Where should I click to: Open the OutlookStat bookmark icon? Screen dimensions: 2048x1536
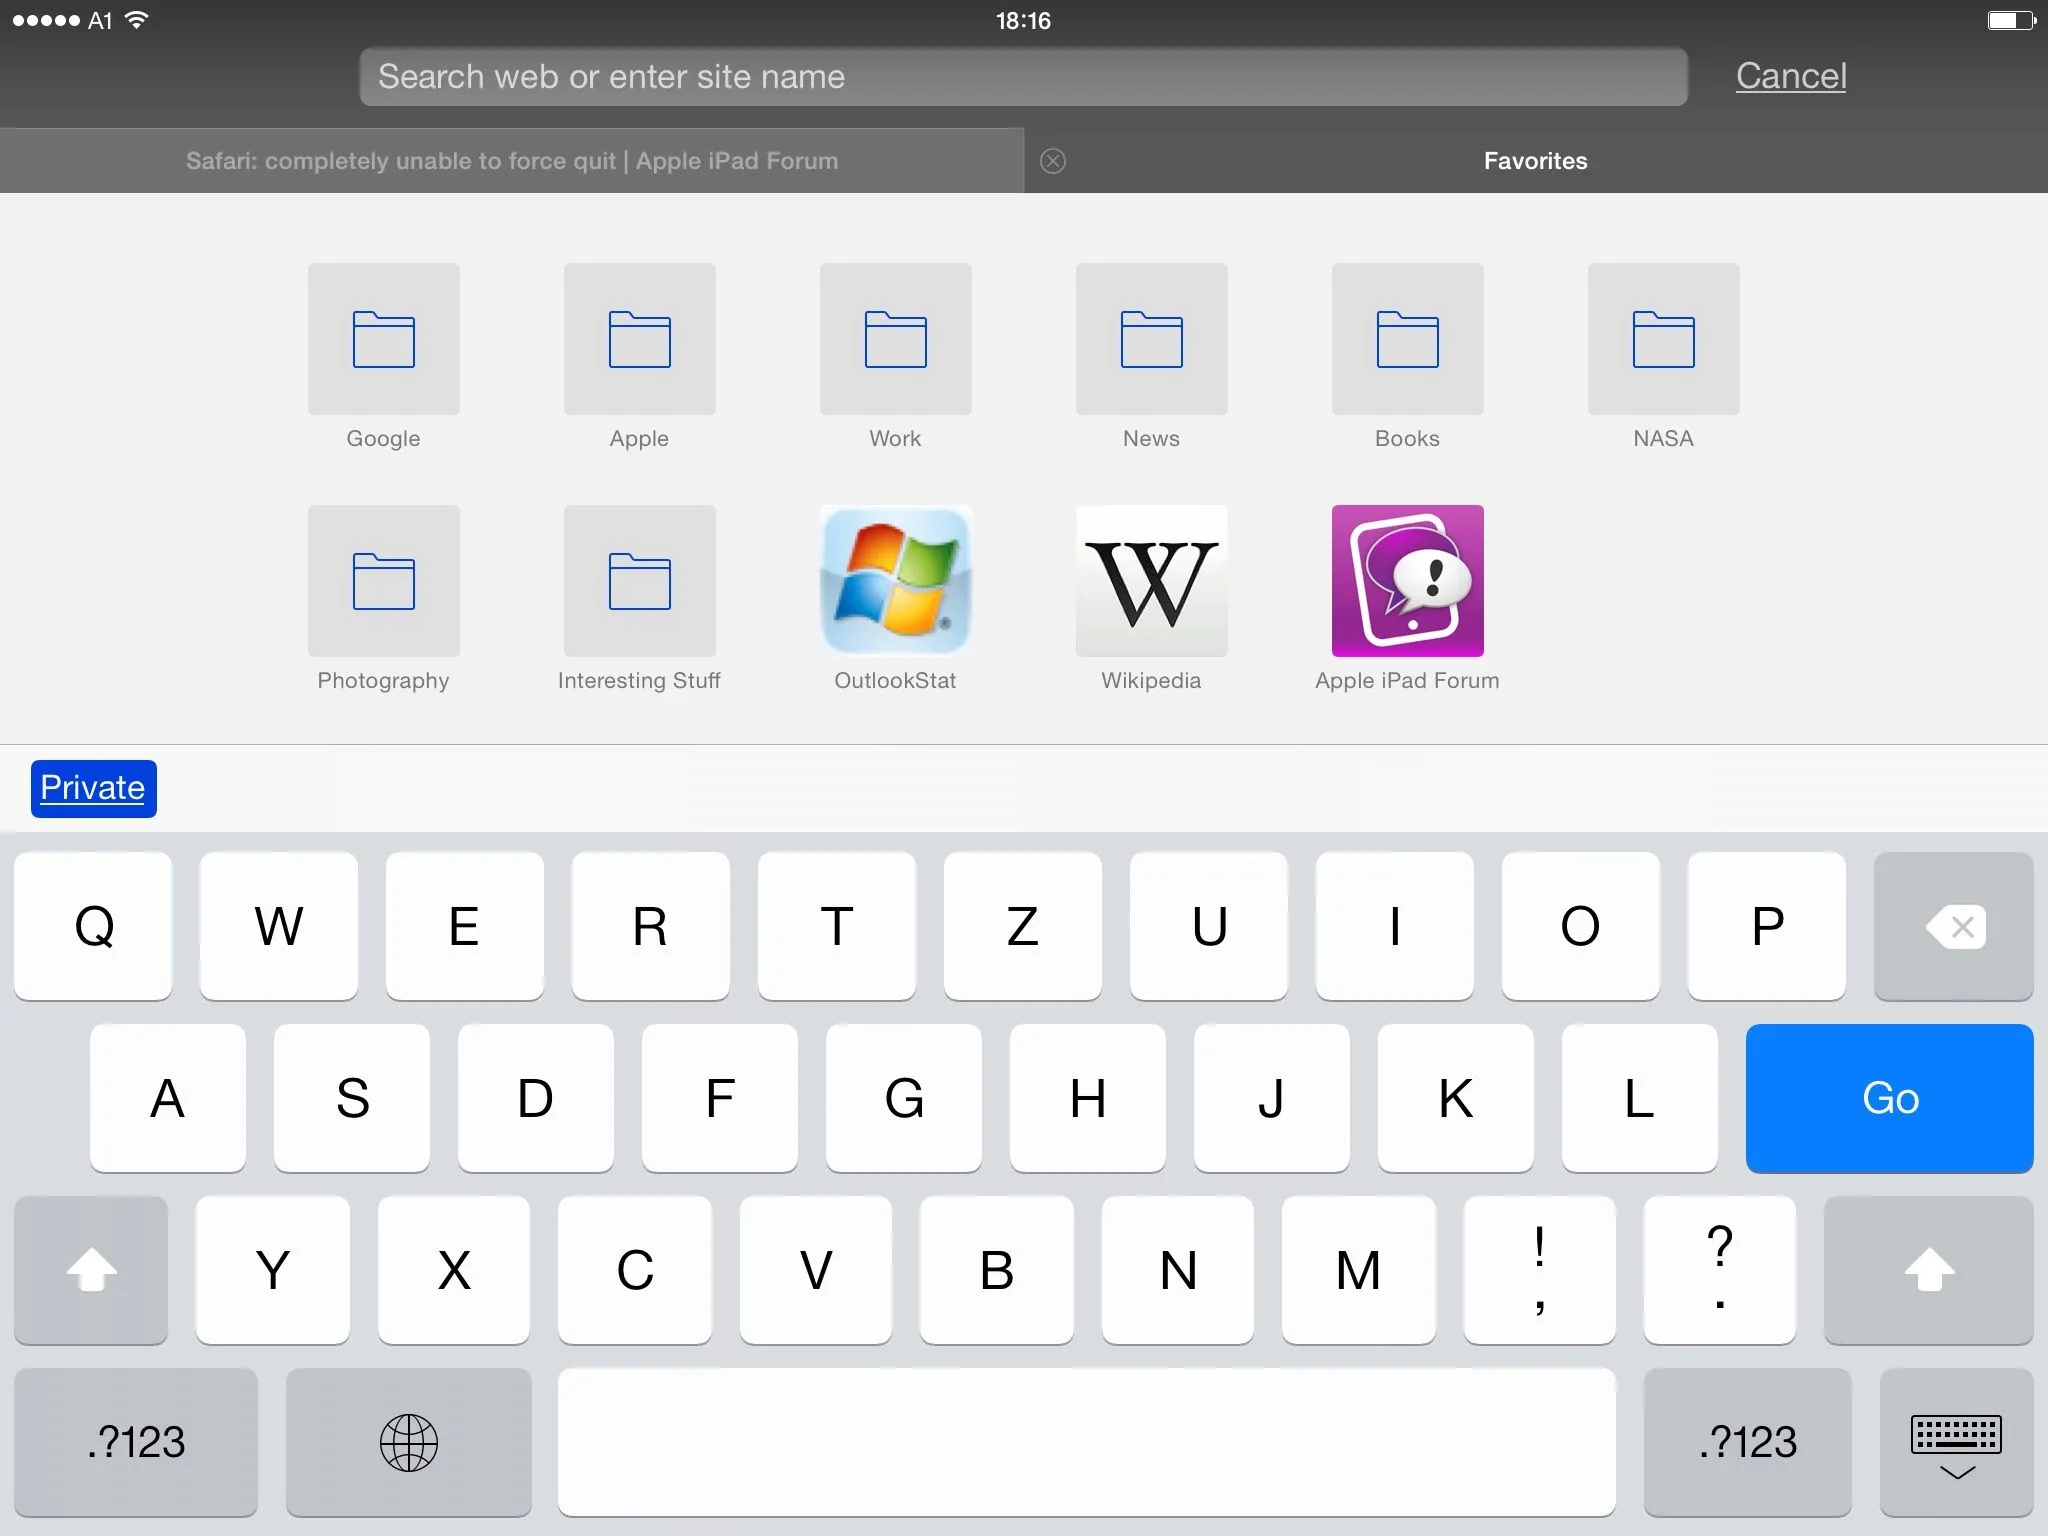pos(895,581)
